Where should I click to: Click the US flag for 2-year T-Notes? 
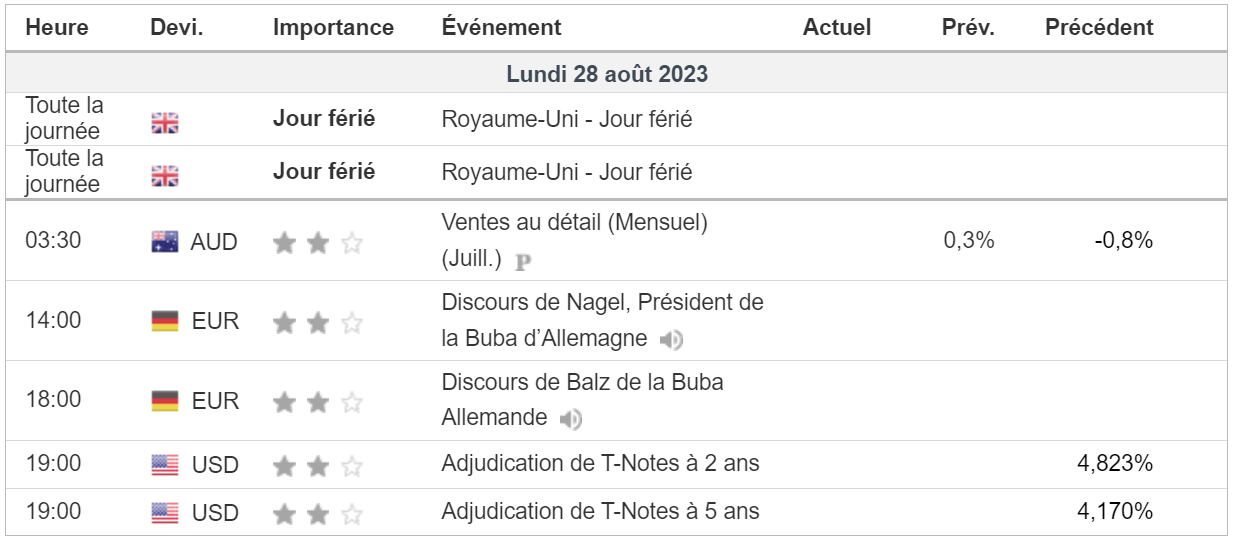tap(165, 464)
